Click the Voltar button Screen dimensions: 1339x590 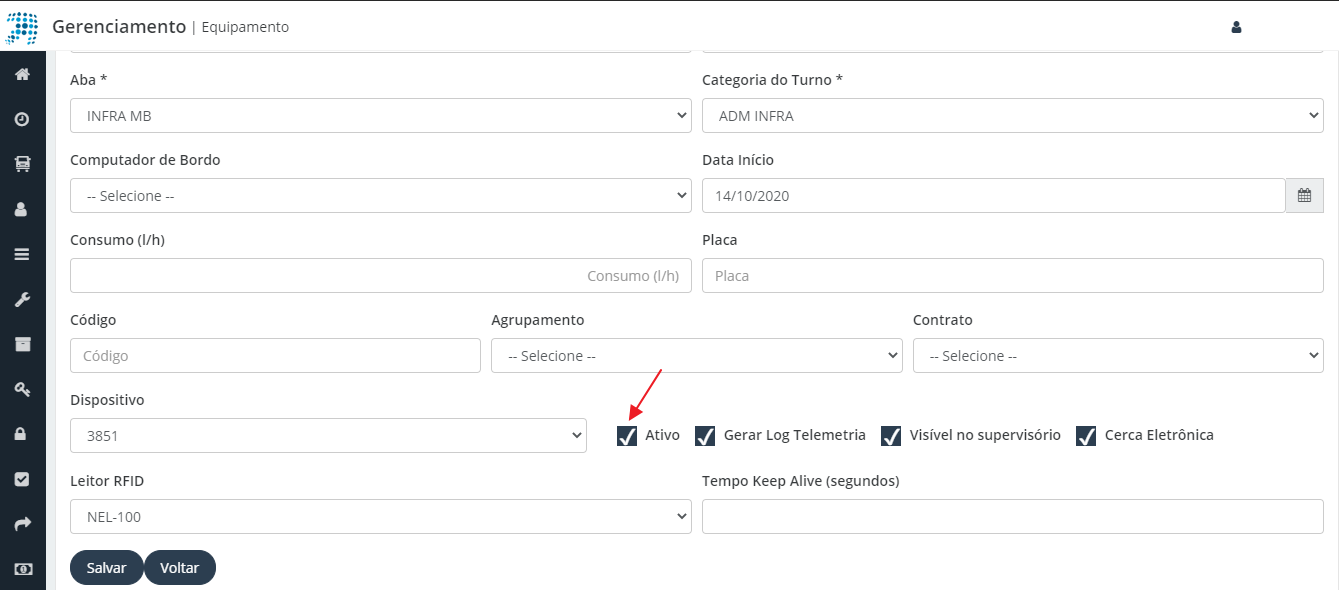pos(180,568)
